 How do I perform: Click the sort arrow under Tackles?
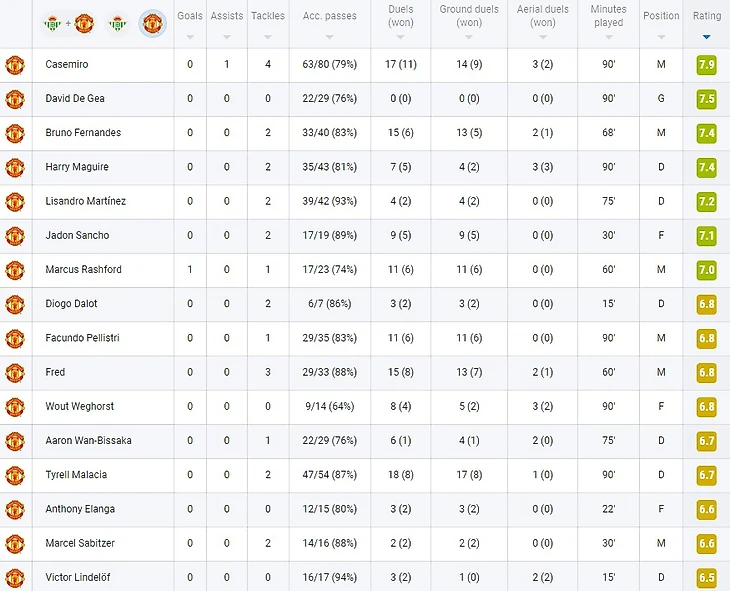(x=267, y=38)
